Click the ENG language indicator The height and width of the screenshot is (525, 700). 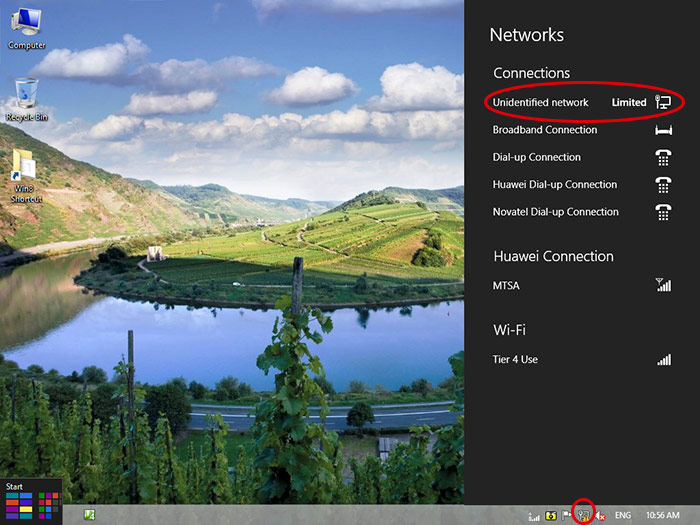pos(623,516)
